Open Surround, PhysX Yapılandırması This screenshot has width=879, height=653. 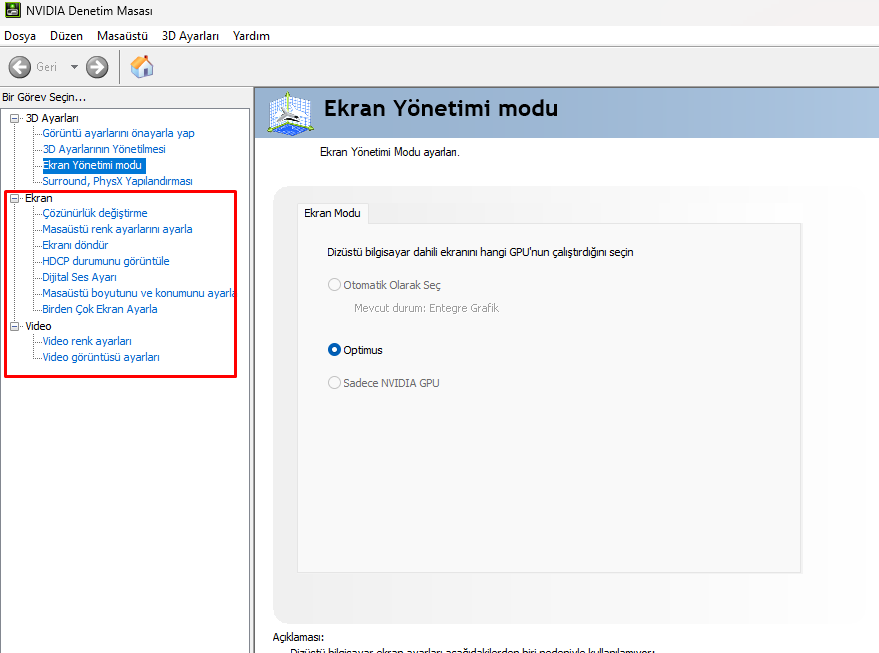coord(117,181)
